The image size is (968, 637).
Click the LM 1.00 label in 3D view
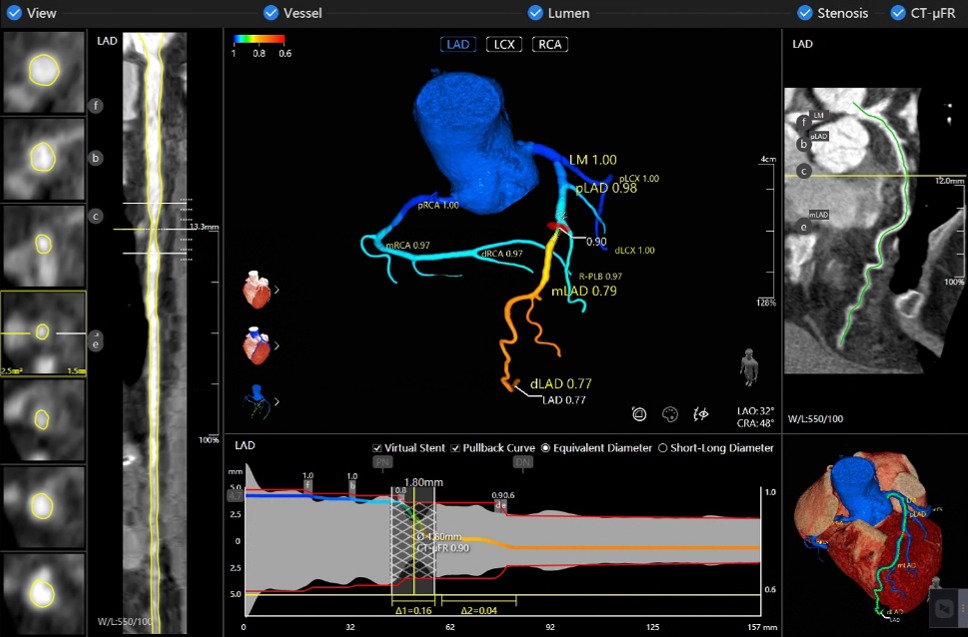click(x=593, y=160)
